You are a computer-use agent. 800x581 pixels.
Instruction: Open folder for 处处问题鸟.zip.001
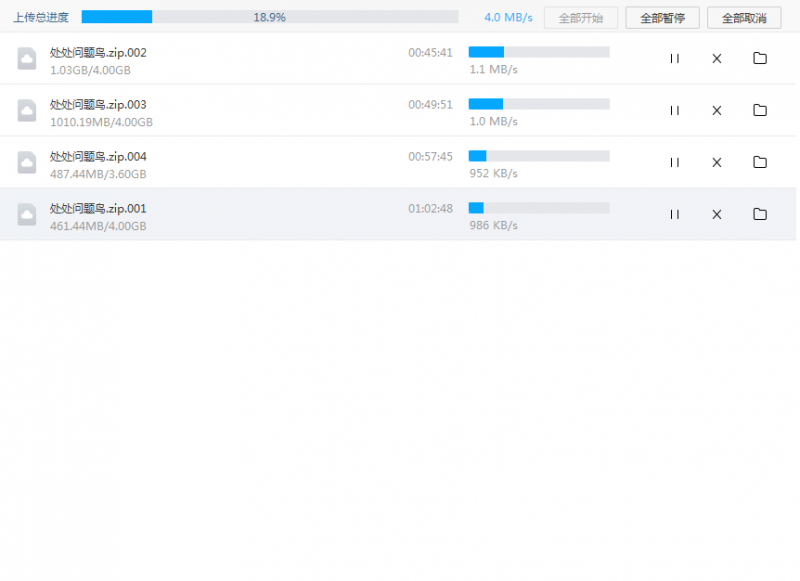tap(759, 214)
